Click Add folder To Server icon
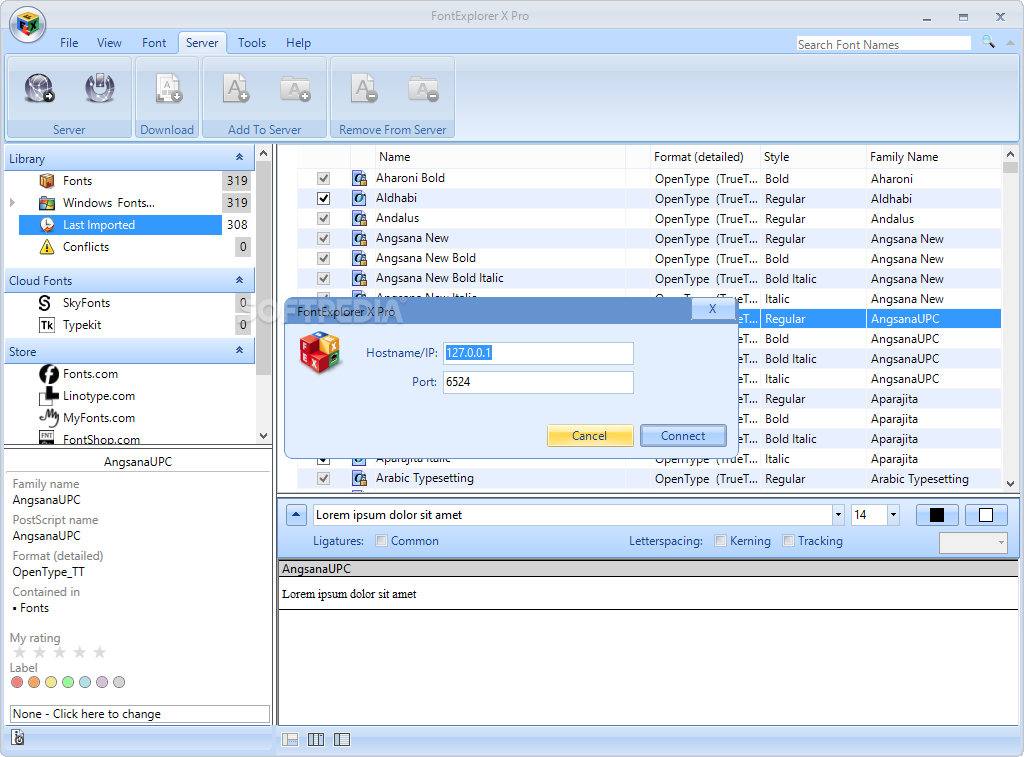 pos(295,89)
